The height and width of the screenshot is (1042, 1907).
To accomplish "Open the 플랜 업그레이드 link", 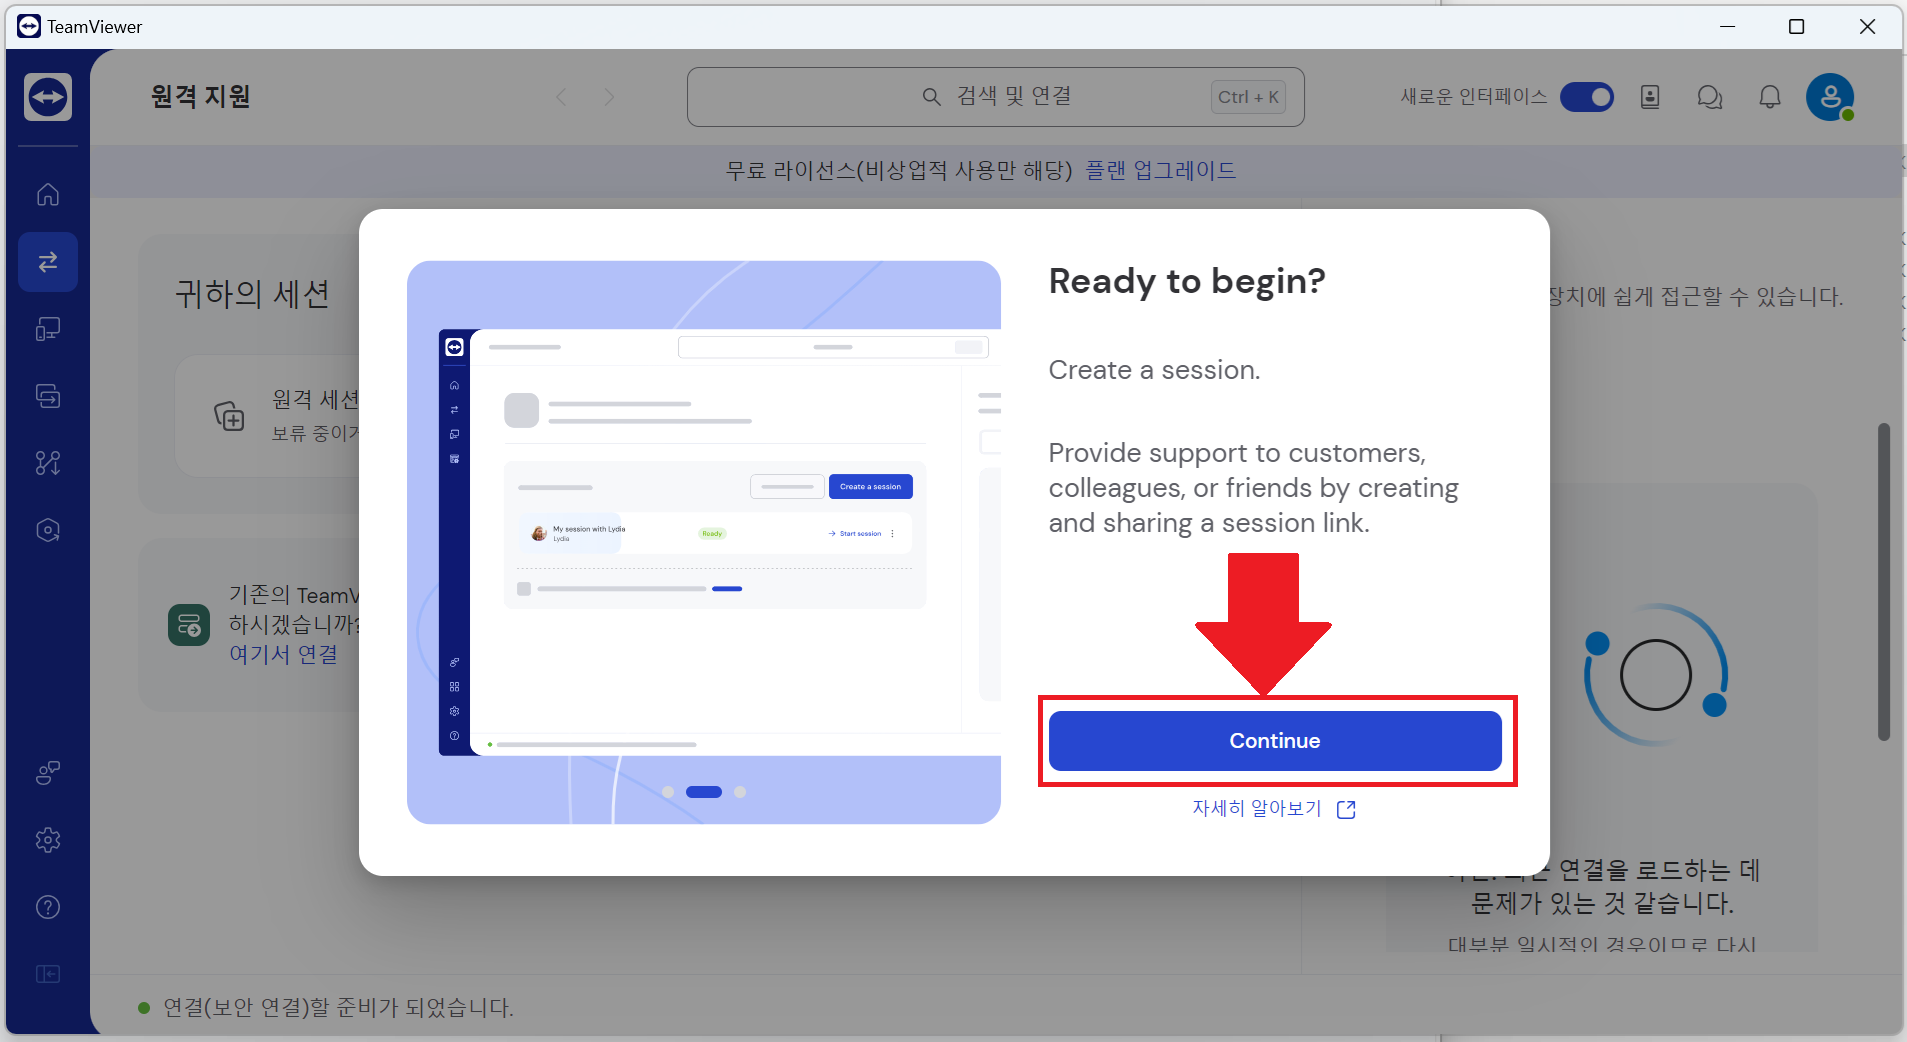I will (x=1160, y=169).
